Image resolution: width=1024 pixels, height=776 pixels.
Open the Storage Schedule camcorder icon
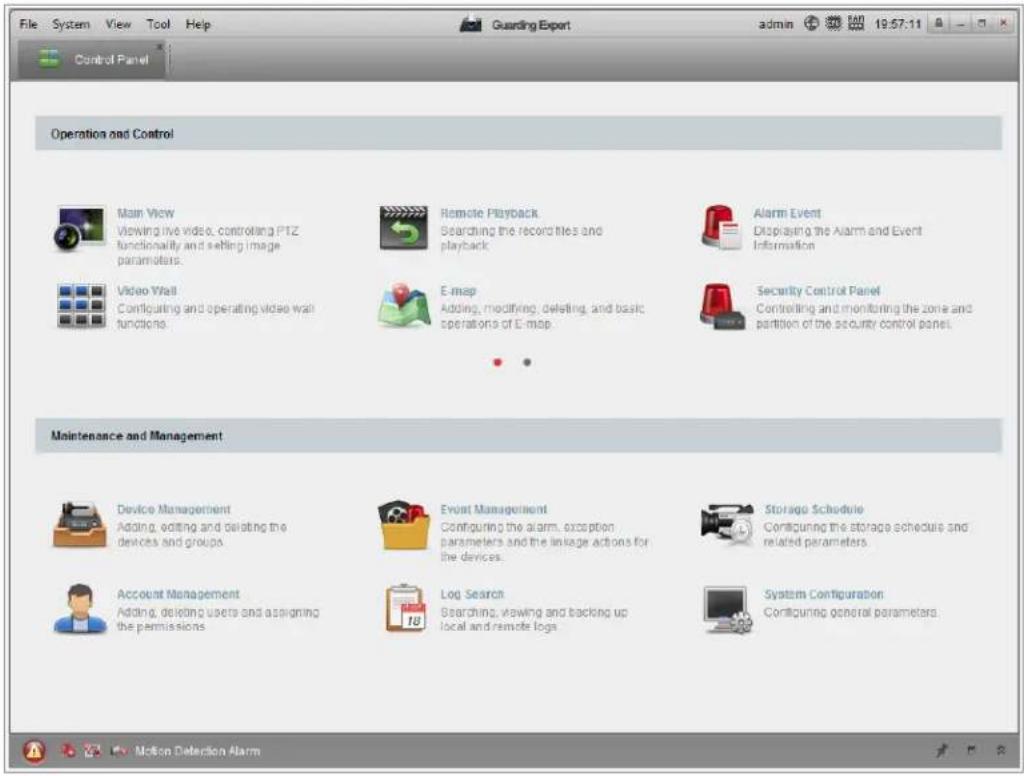(727, 524)
